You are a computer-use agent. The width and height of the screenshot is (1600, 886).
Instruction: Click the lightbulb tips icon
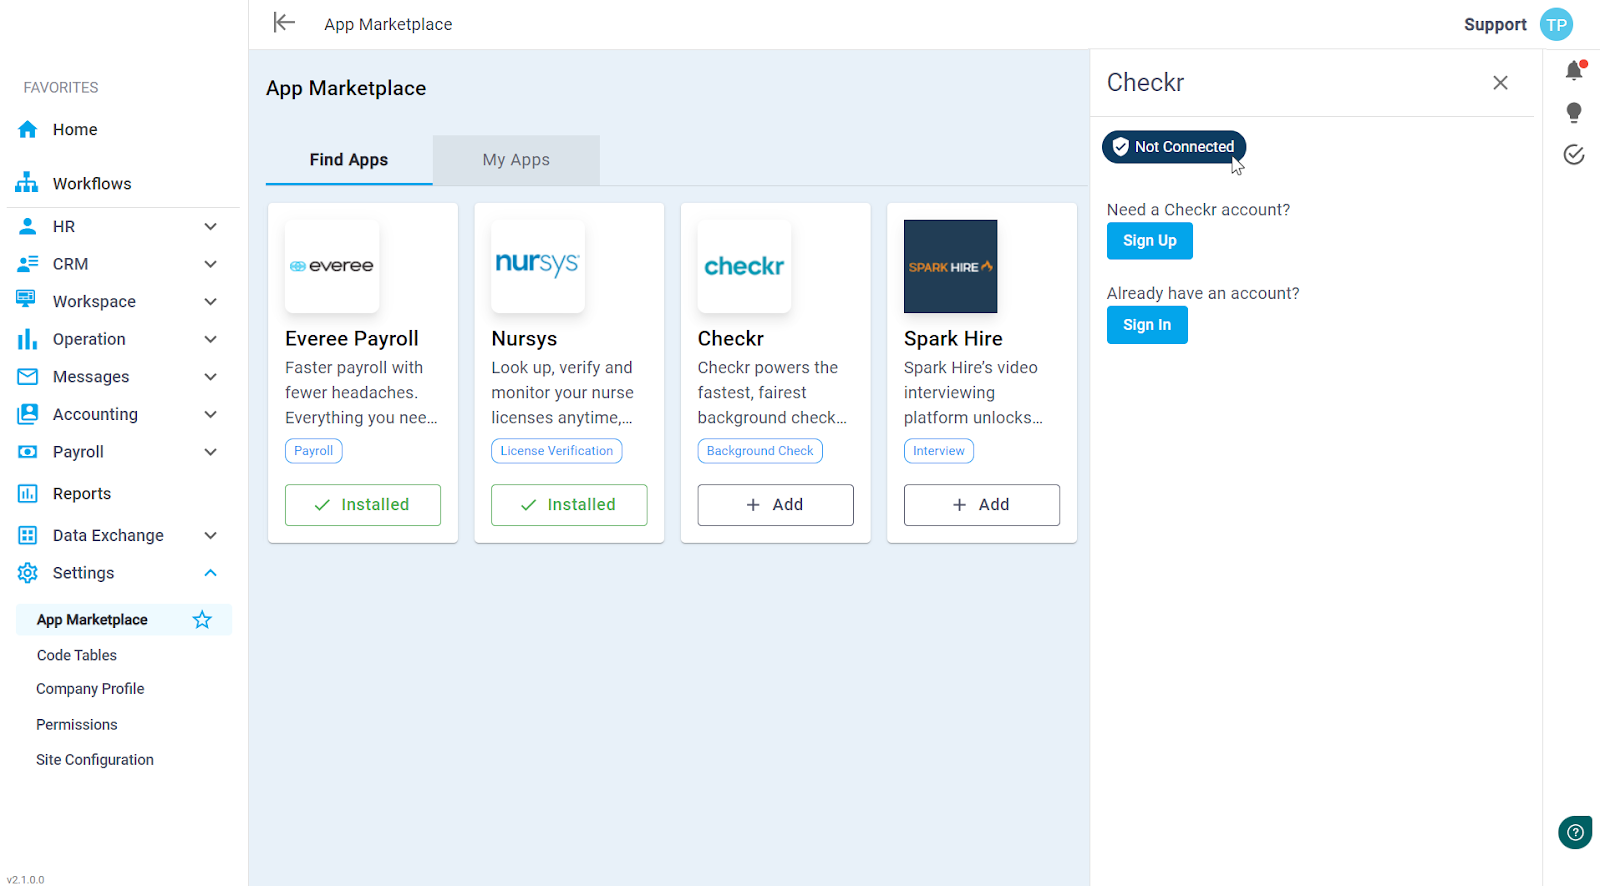[x=1574, y=112]
